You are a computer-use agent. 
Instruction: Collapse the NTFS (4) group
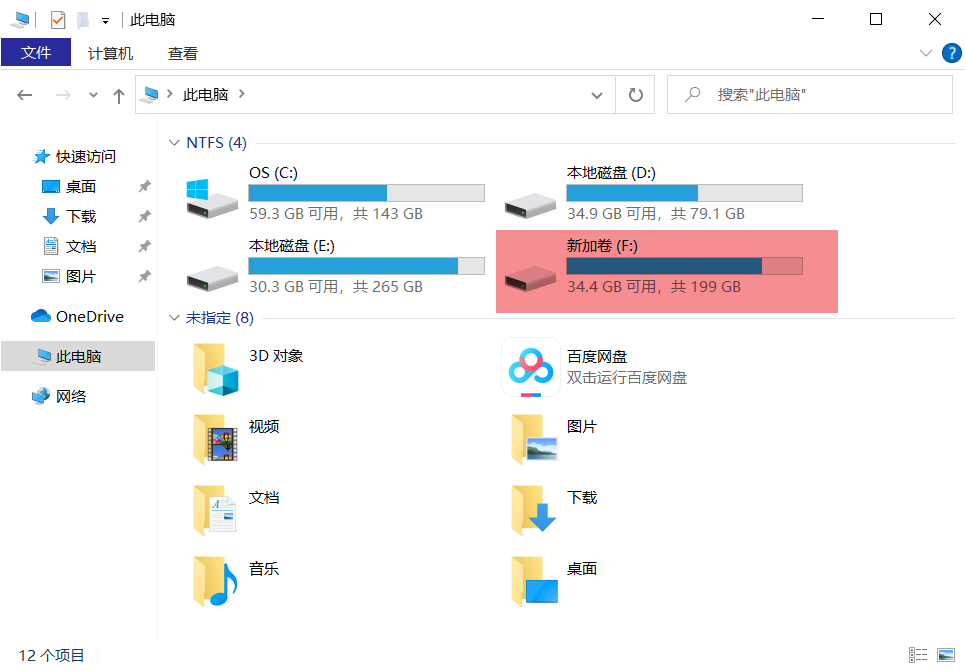(x=175, y=142)
